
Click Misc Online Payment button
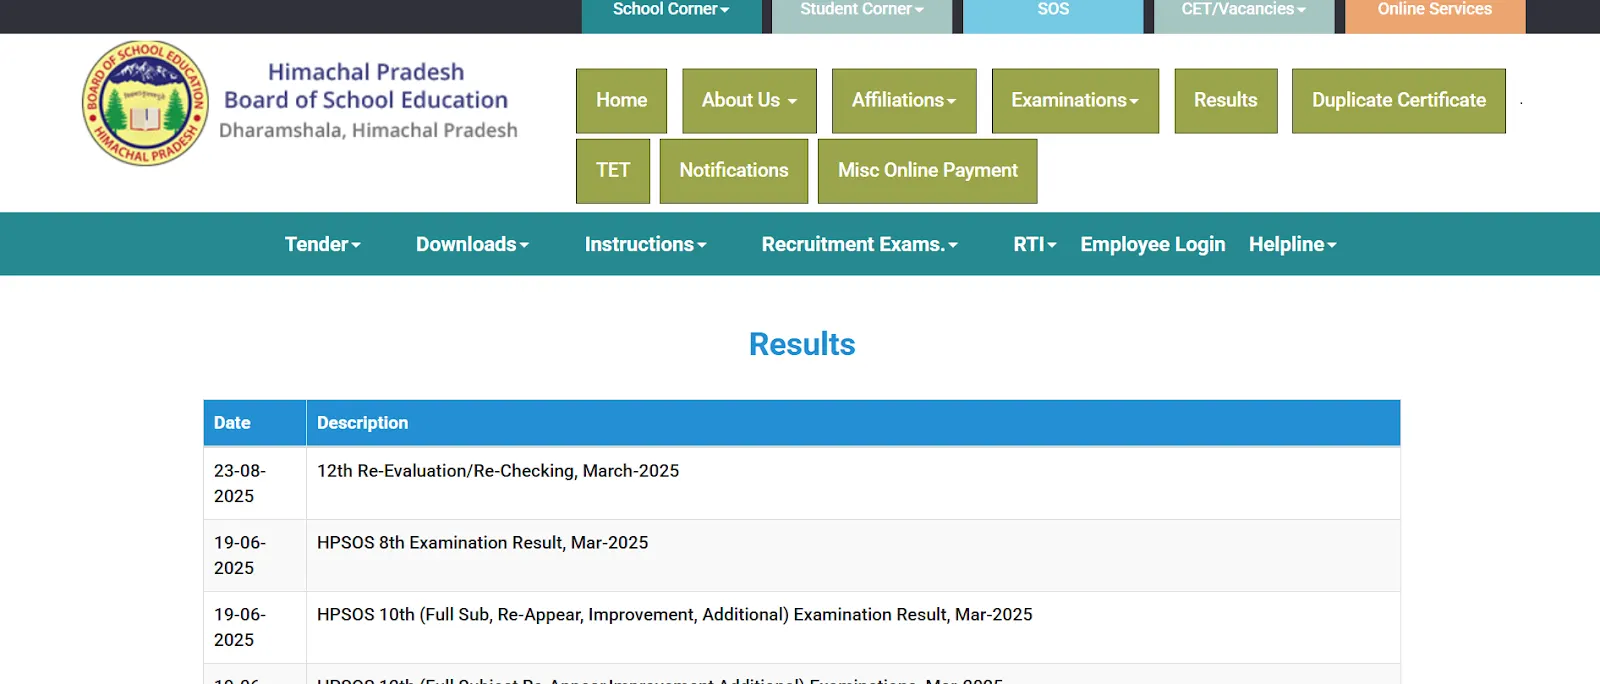pos(927,171)
